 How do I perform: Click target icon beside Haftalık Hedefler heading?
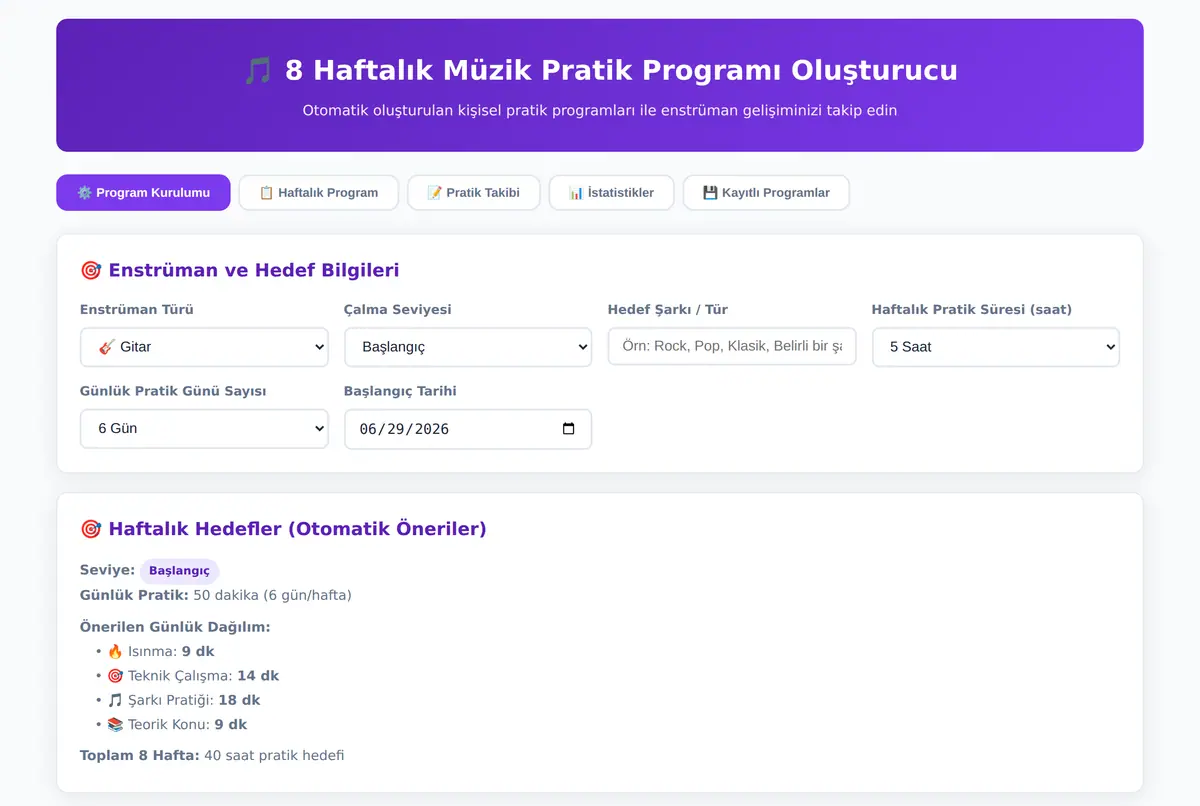pyautogui.click(x=90, y=529)
